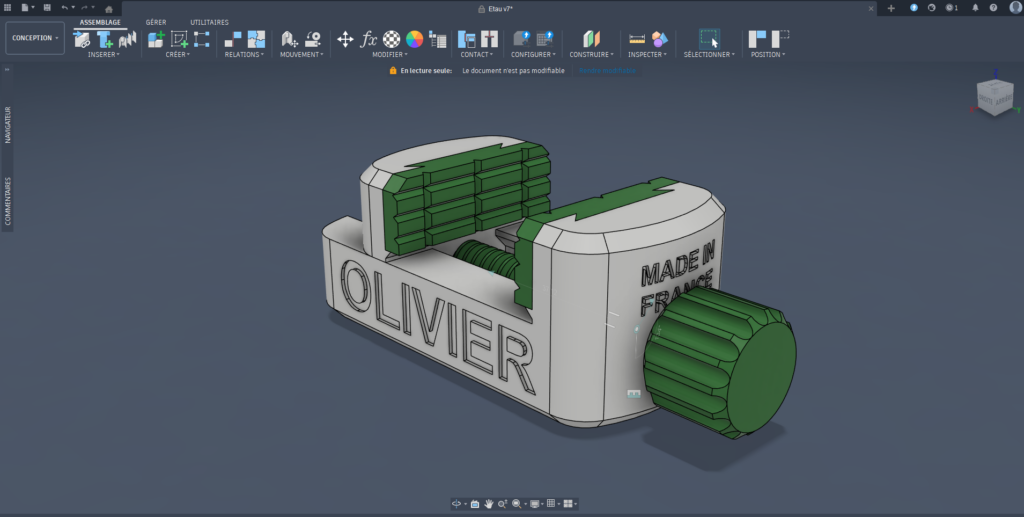This screenshot has width=1024, height=517.
Task: Click the Orbit tool in navigation bar
Action: (457, 504)
